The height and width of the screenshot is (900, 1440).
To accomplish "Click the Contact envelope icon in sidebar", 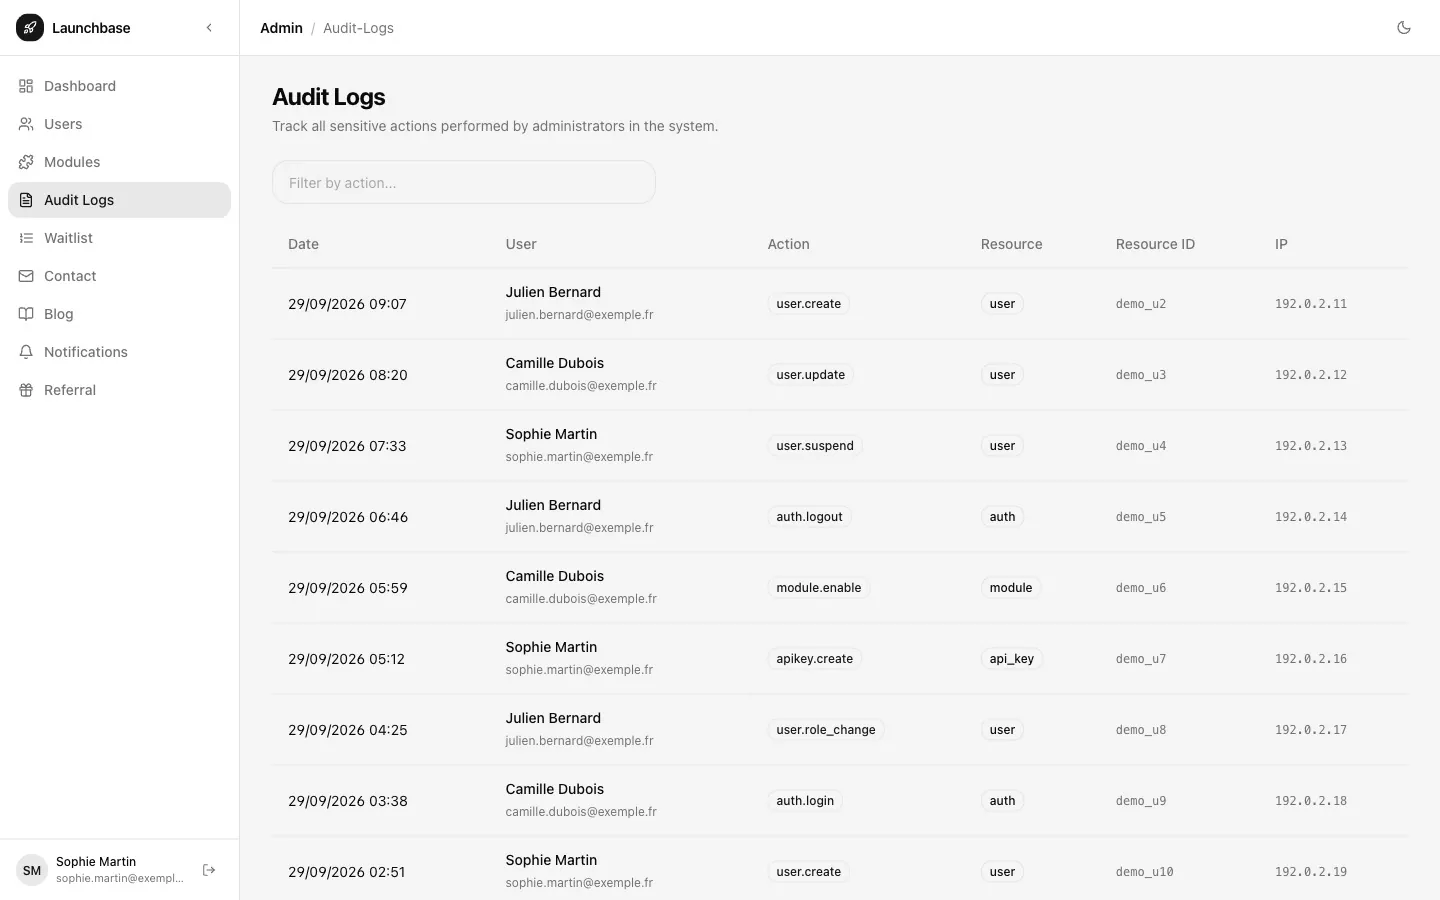I will [26, 276].
